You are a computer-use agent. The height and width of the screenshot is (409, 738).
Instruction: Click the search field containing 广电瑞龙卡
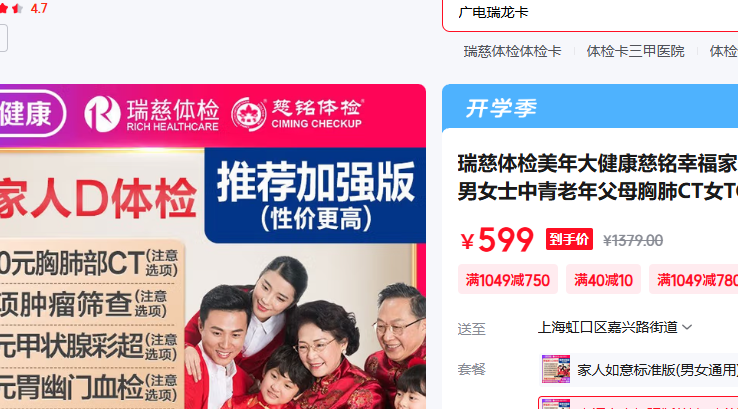tap(590, 13)
